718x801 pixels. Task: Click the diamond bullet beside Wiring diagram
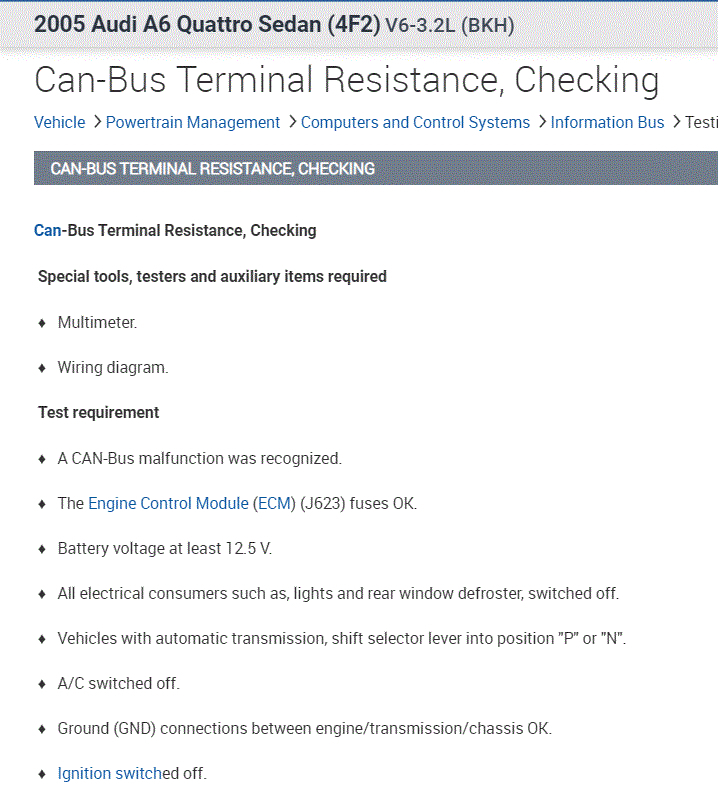tap(42, 368)
